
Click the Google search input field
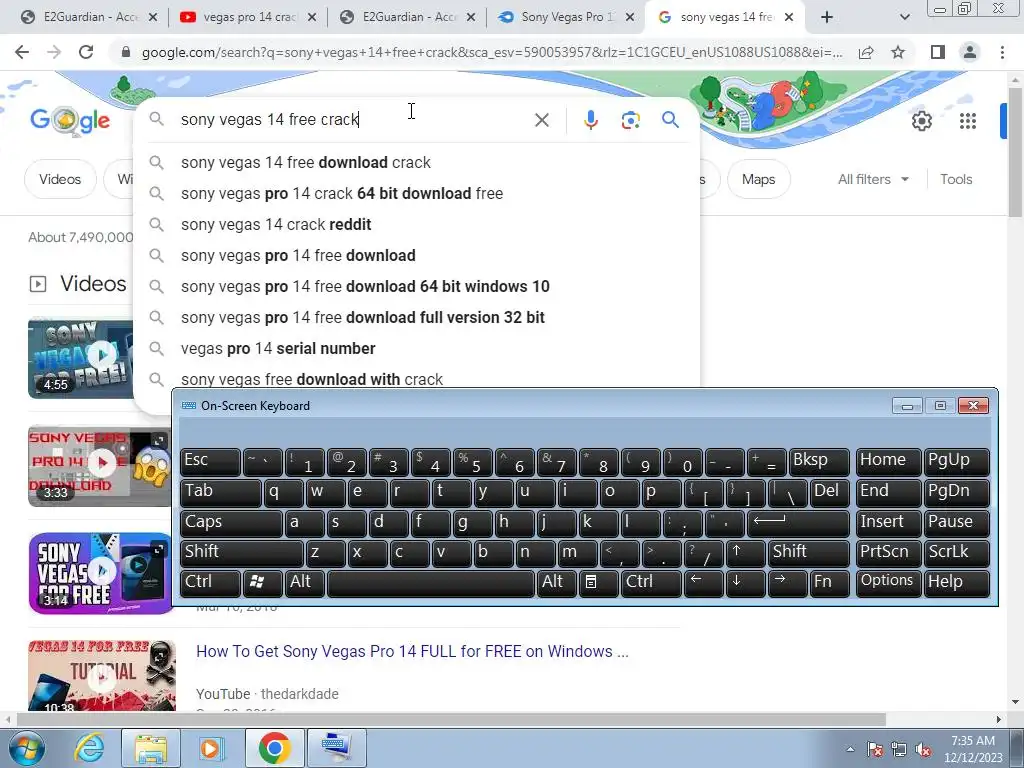click(353, 120)
